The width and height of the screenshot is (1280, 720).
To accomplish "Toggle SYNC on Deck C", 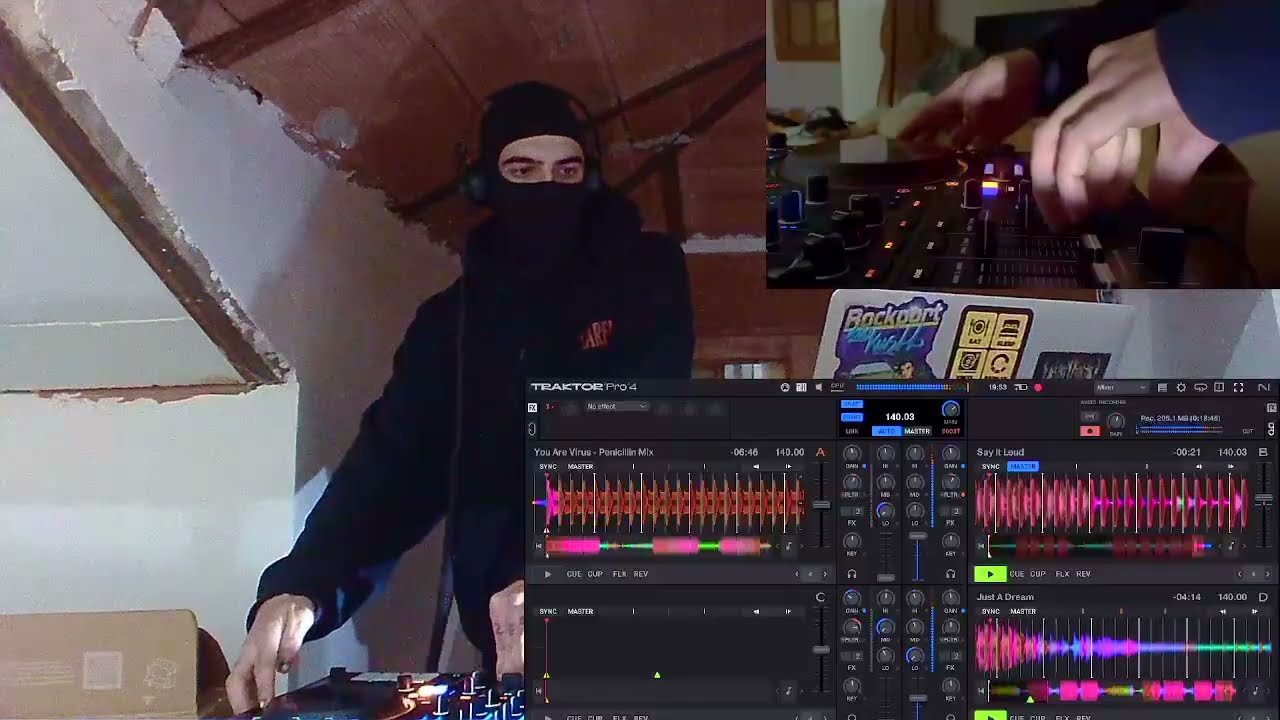I will 548,611.
